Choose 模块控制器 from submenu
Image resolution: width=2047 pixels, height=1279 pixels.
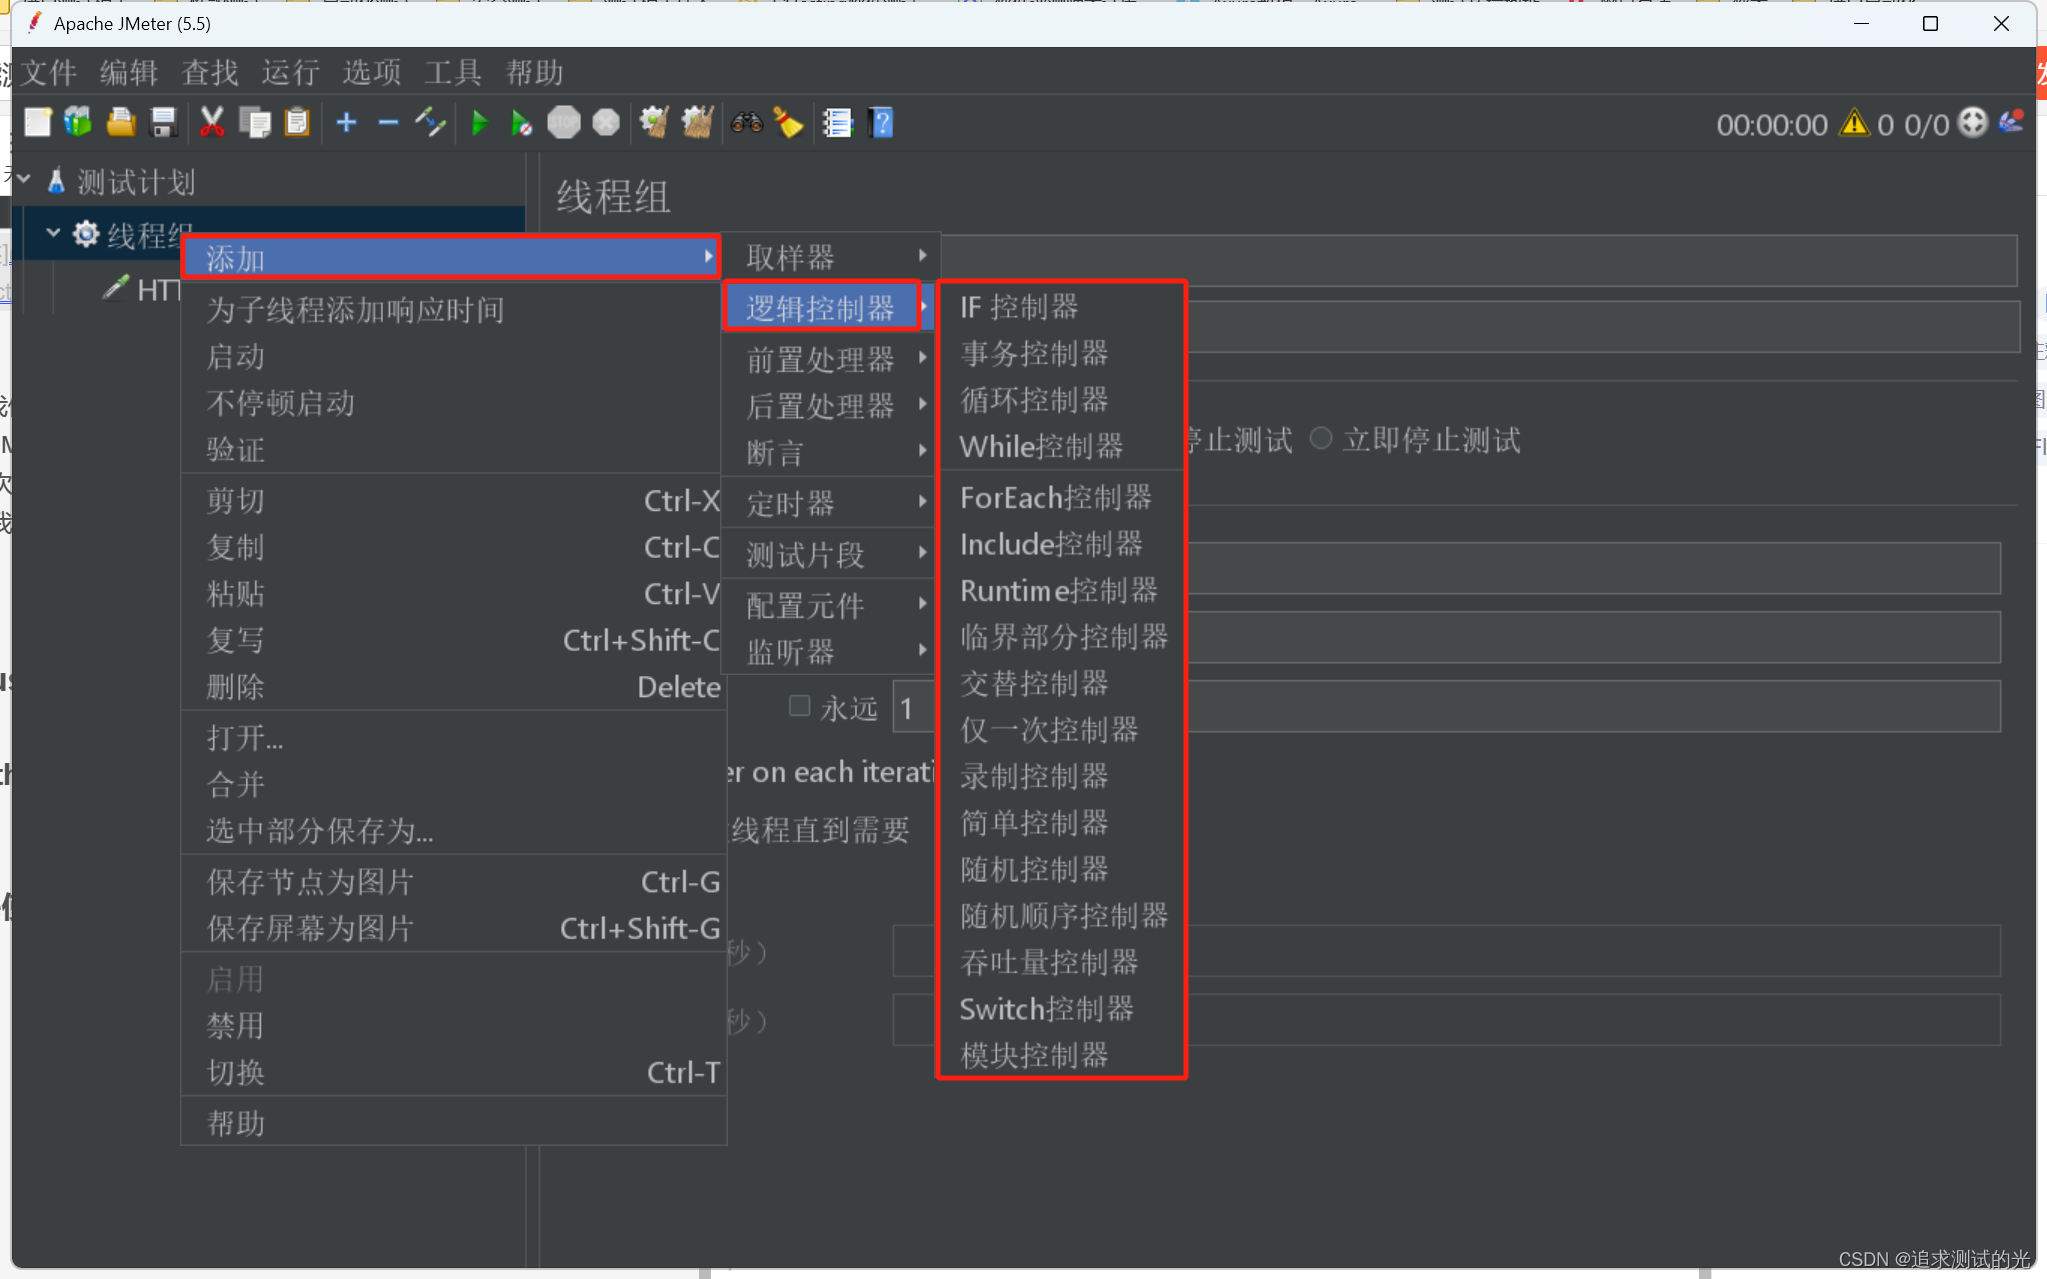click(1061, 1055)
